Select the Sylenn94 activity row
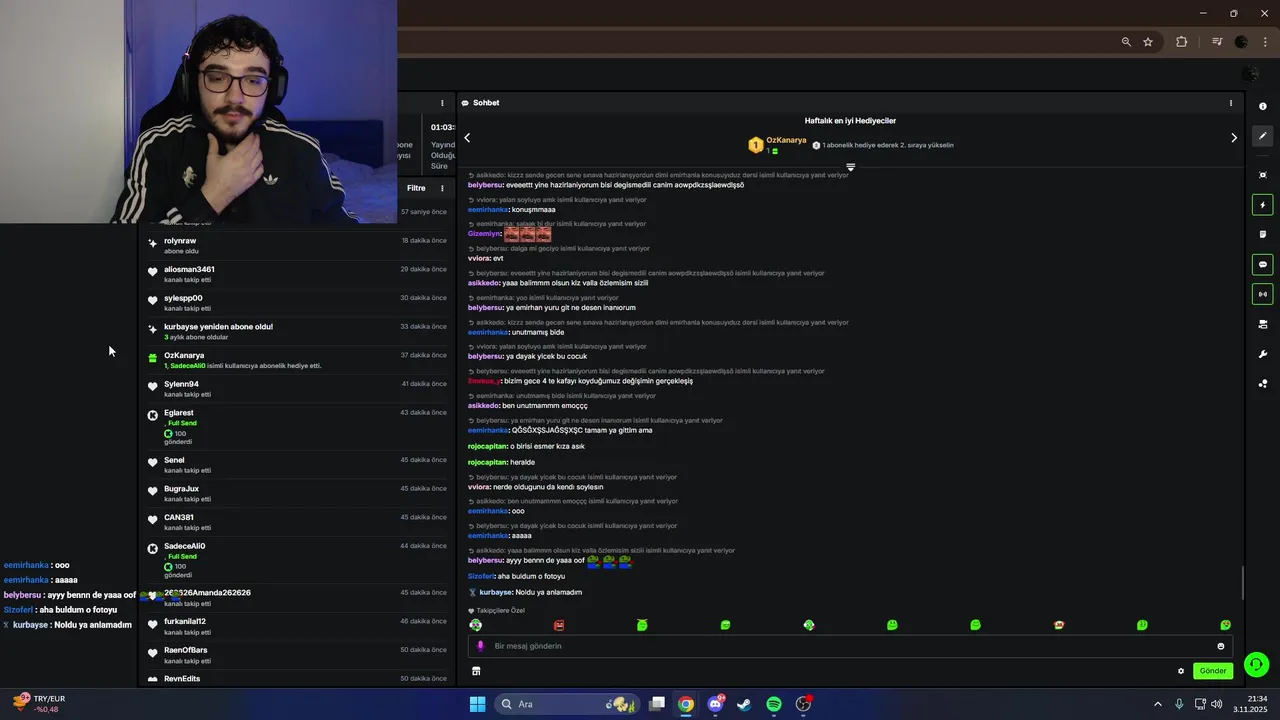Viewport: 1280px width, 720px height. tap(298, 388)
